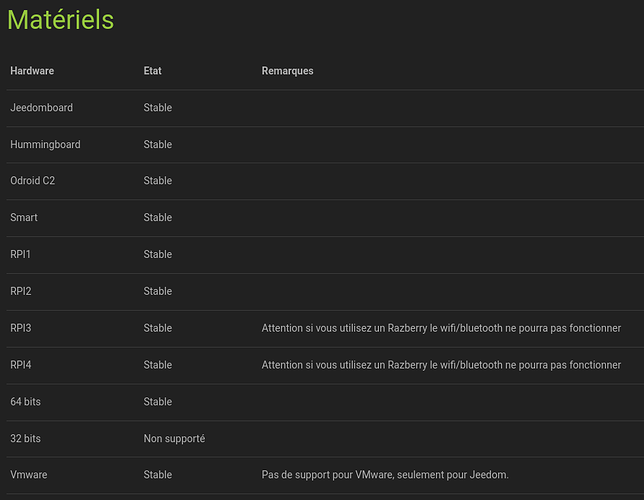Click the Stable status for Vmware
The image size is (644, 500).
pyautogui.click(x=158, y=475)
